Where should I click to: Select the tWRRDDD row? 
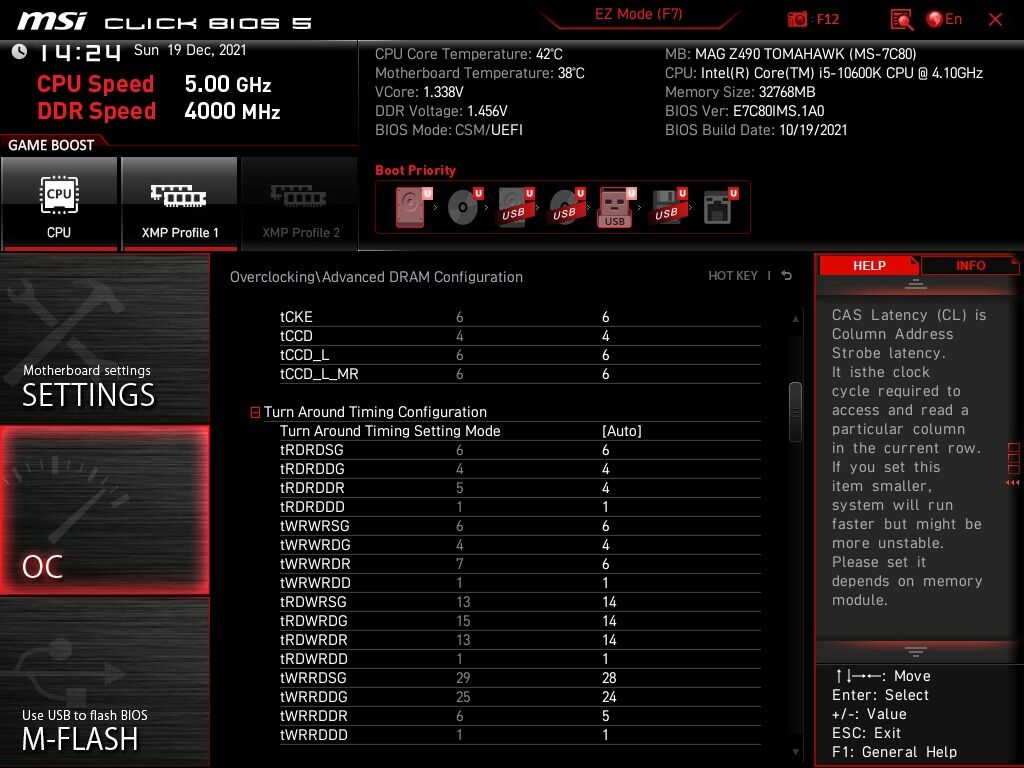coord(520,735)
